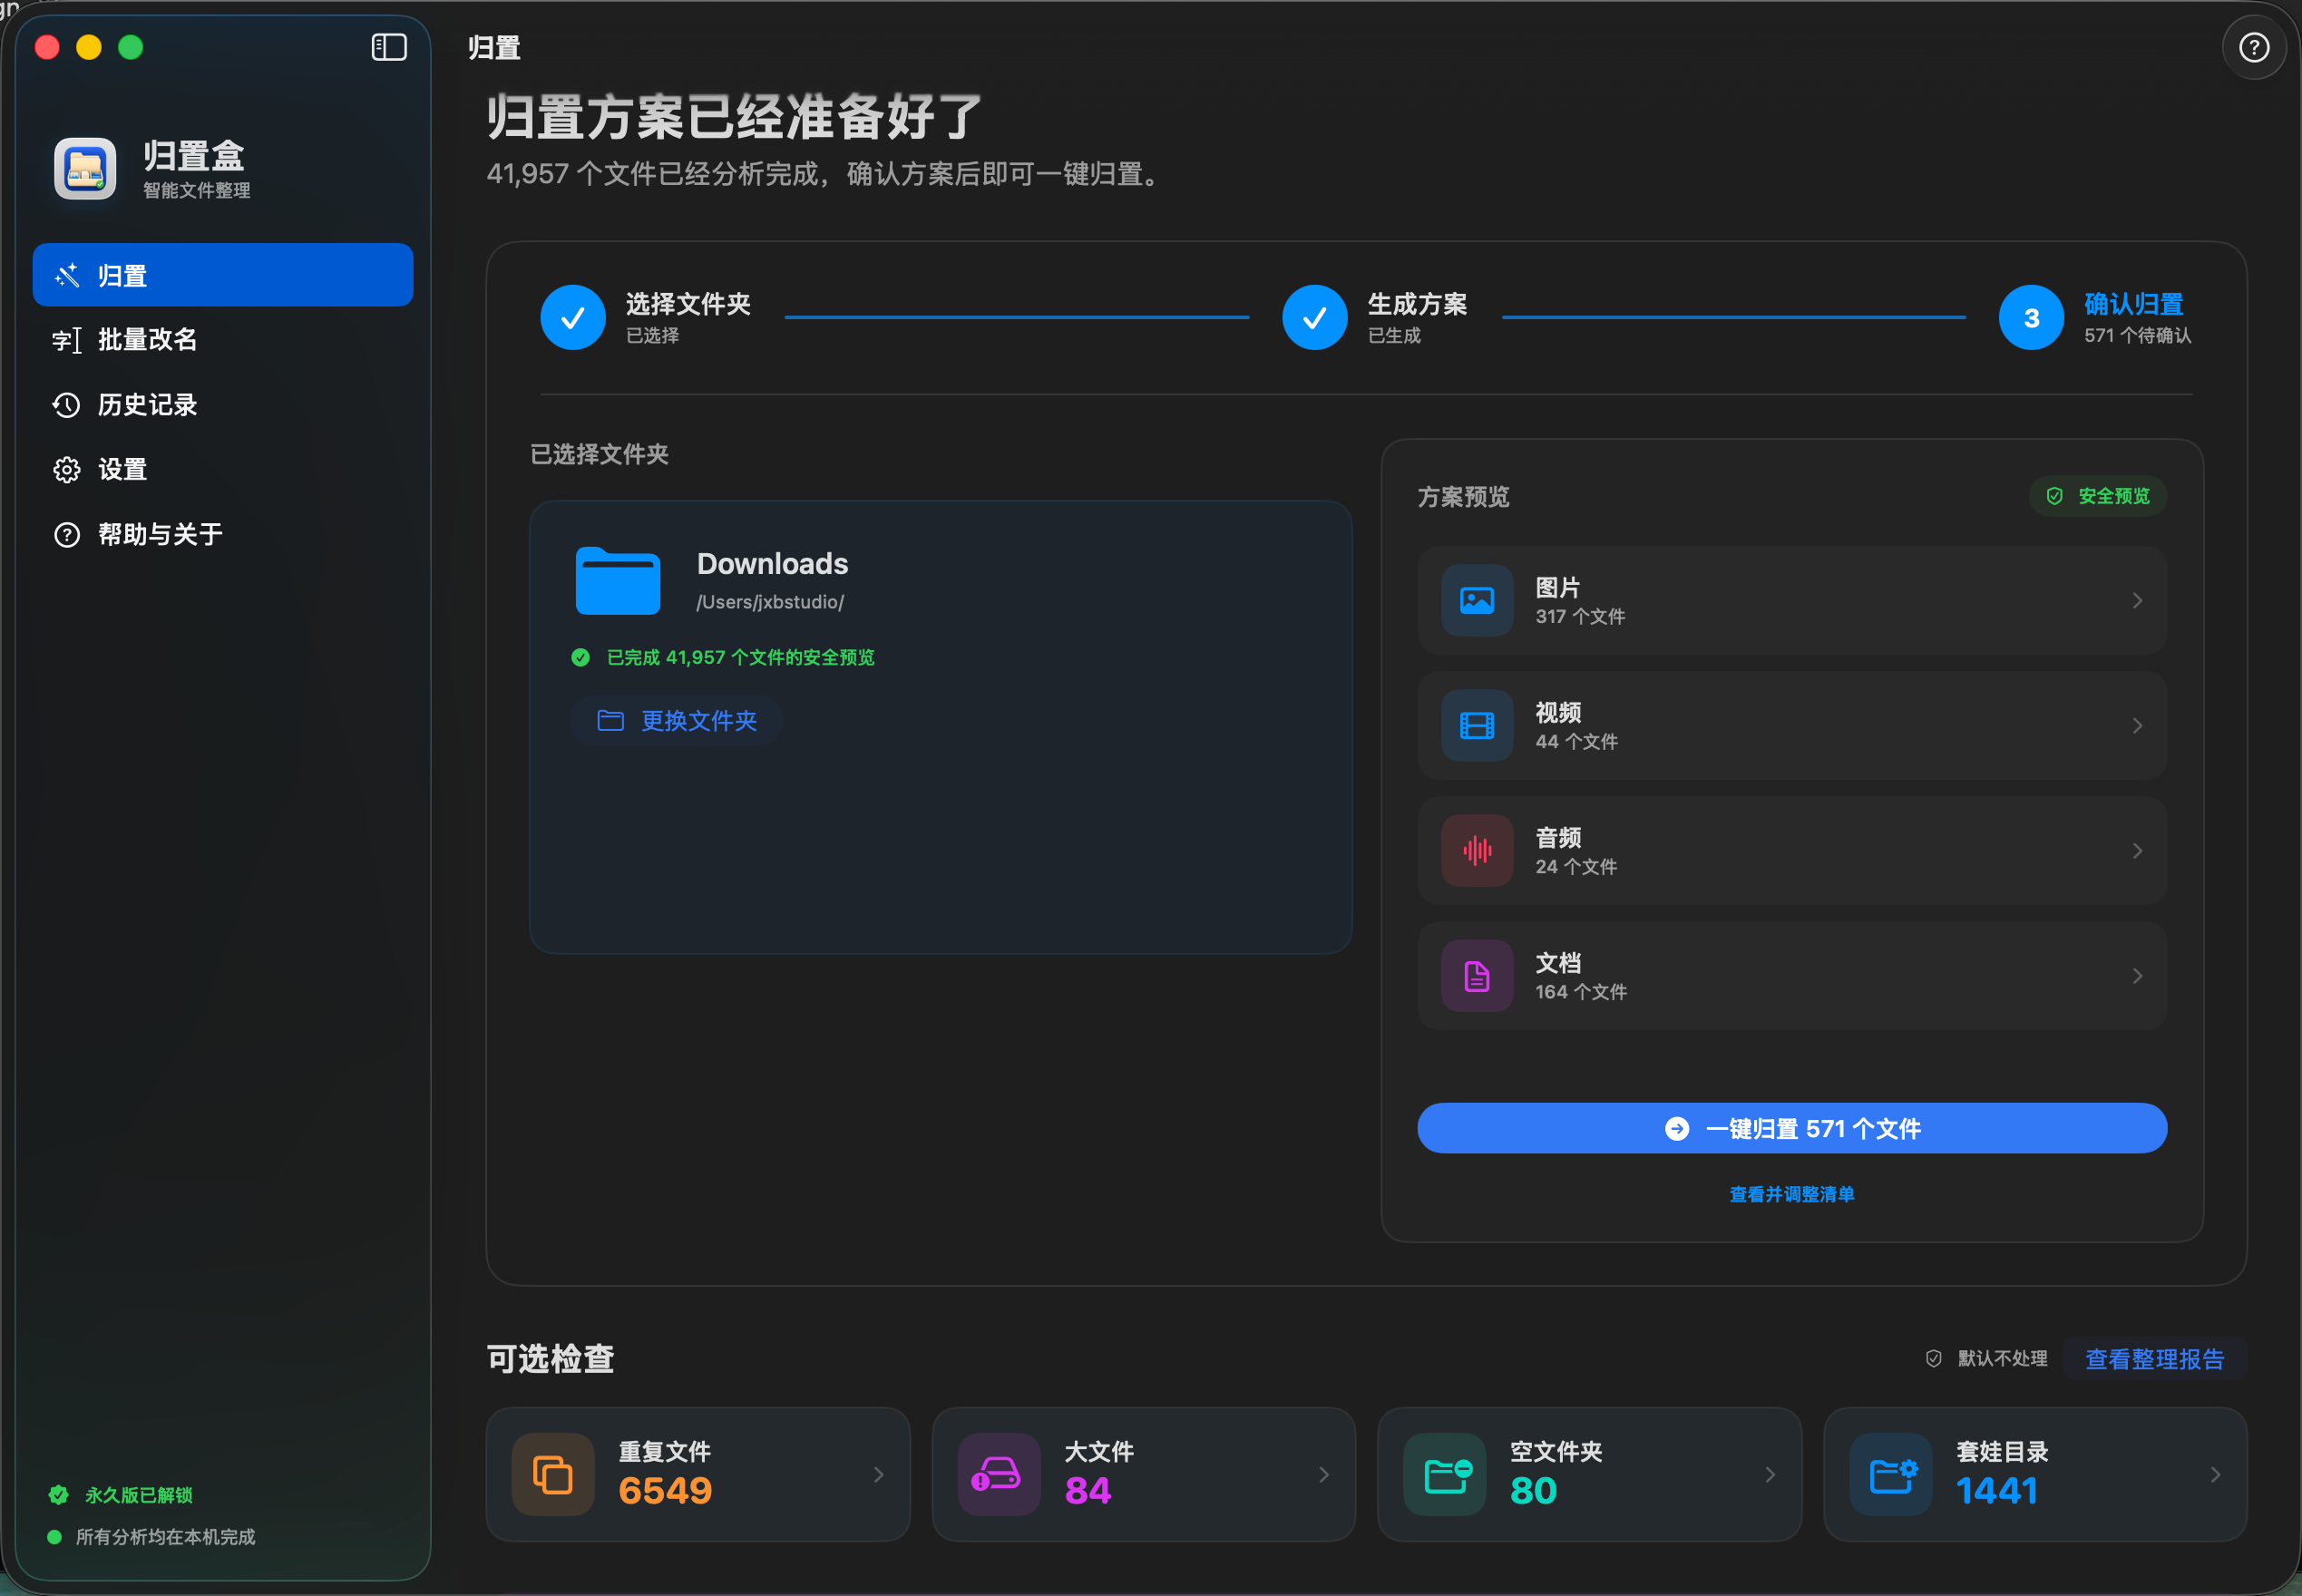
Task: Expand the 文档 164 files chevron
Action: click(x=2137, y=975)
